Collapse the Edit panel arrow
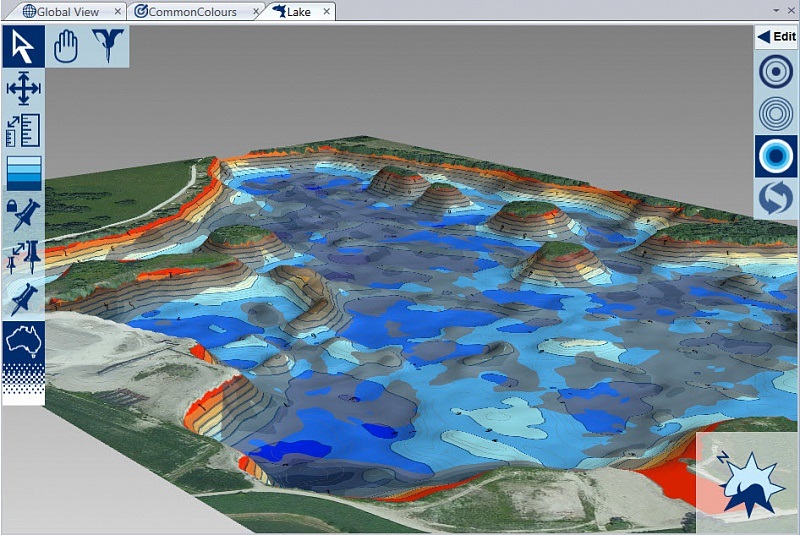The width and height of the screenshot is (800, 535). click(764, 37)
